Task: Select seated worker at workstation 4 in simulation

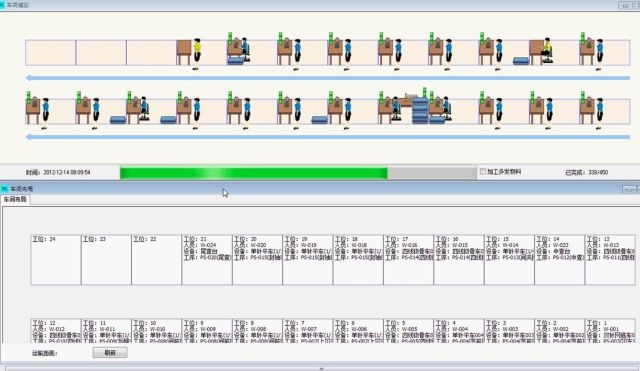Action: 447,109
